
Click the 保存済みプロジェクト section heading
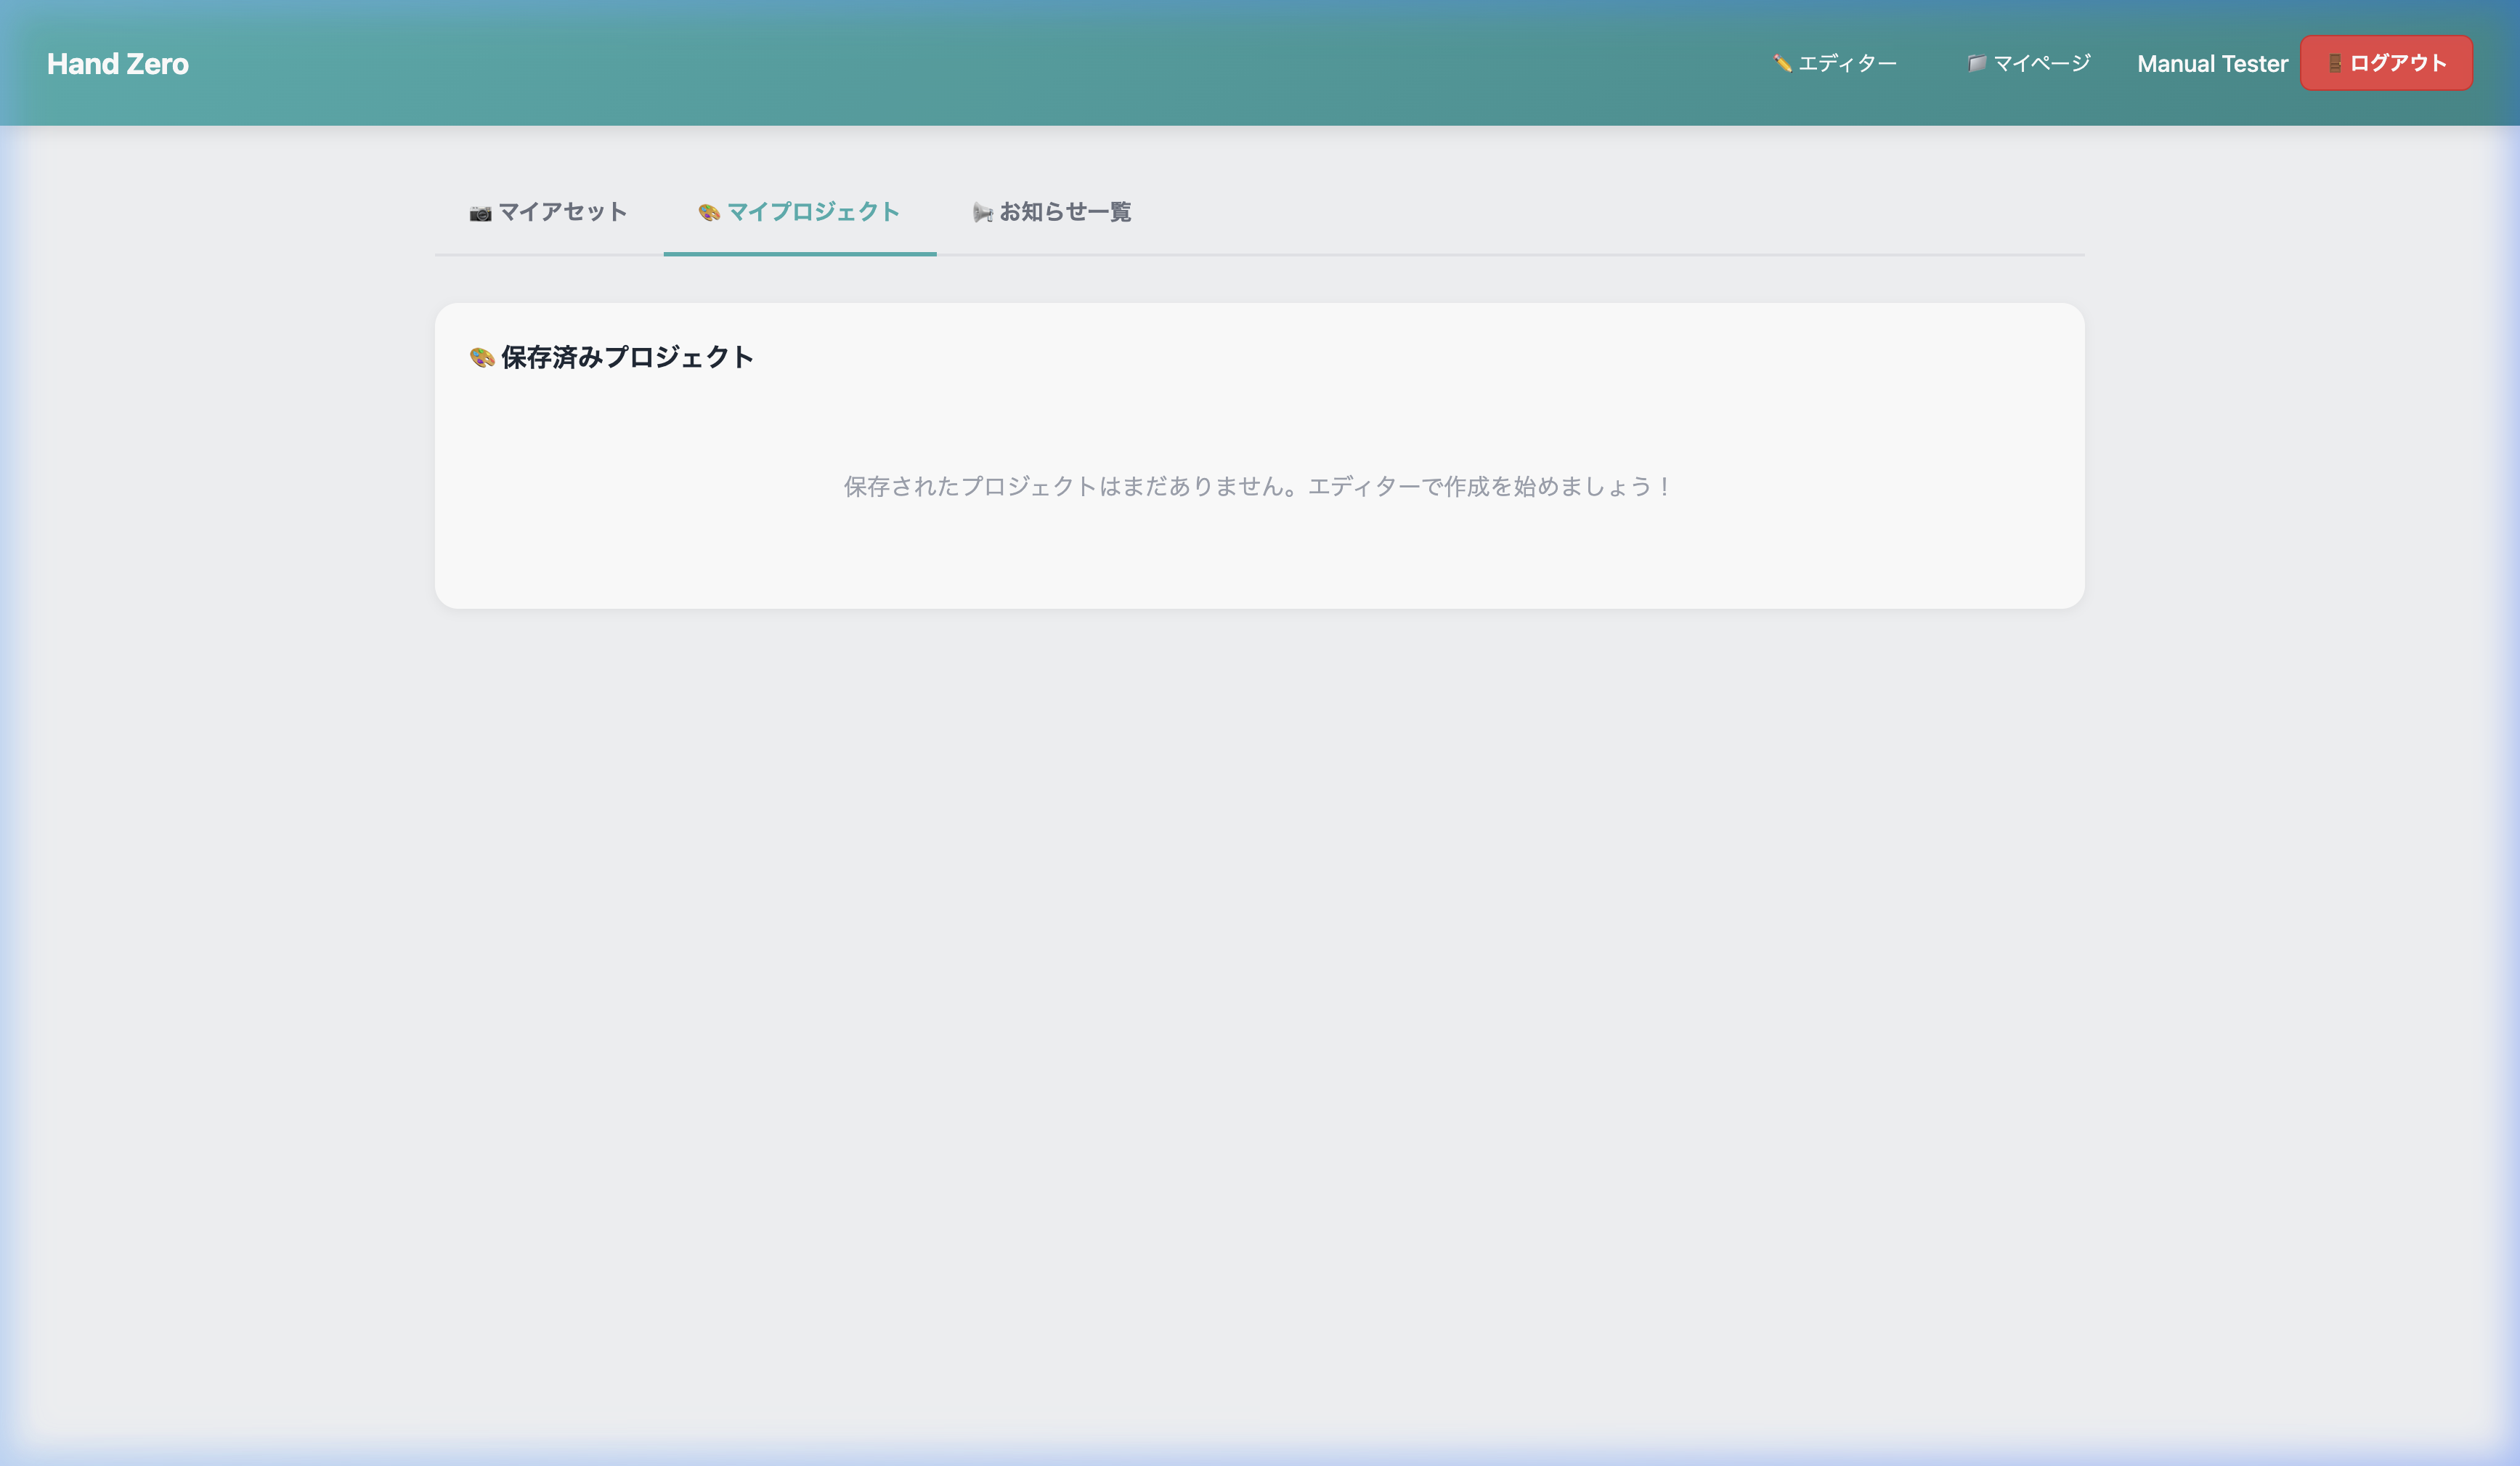(x=627, y=356)
